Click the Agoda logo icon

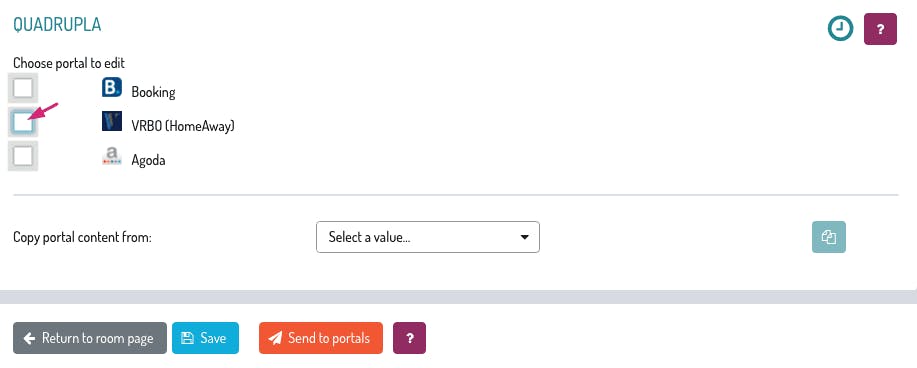(x=112, y=156)
